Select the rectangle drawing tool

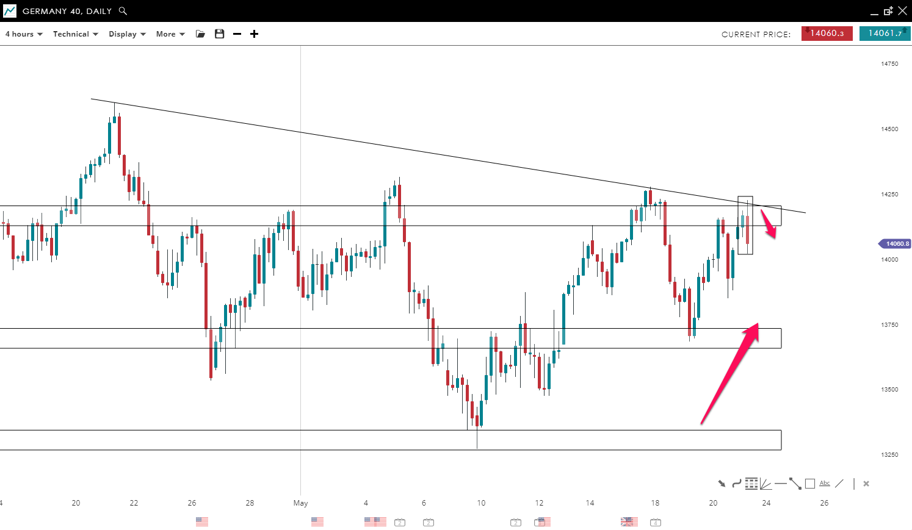click(810, 484)
